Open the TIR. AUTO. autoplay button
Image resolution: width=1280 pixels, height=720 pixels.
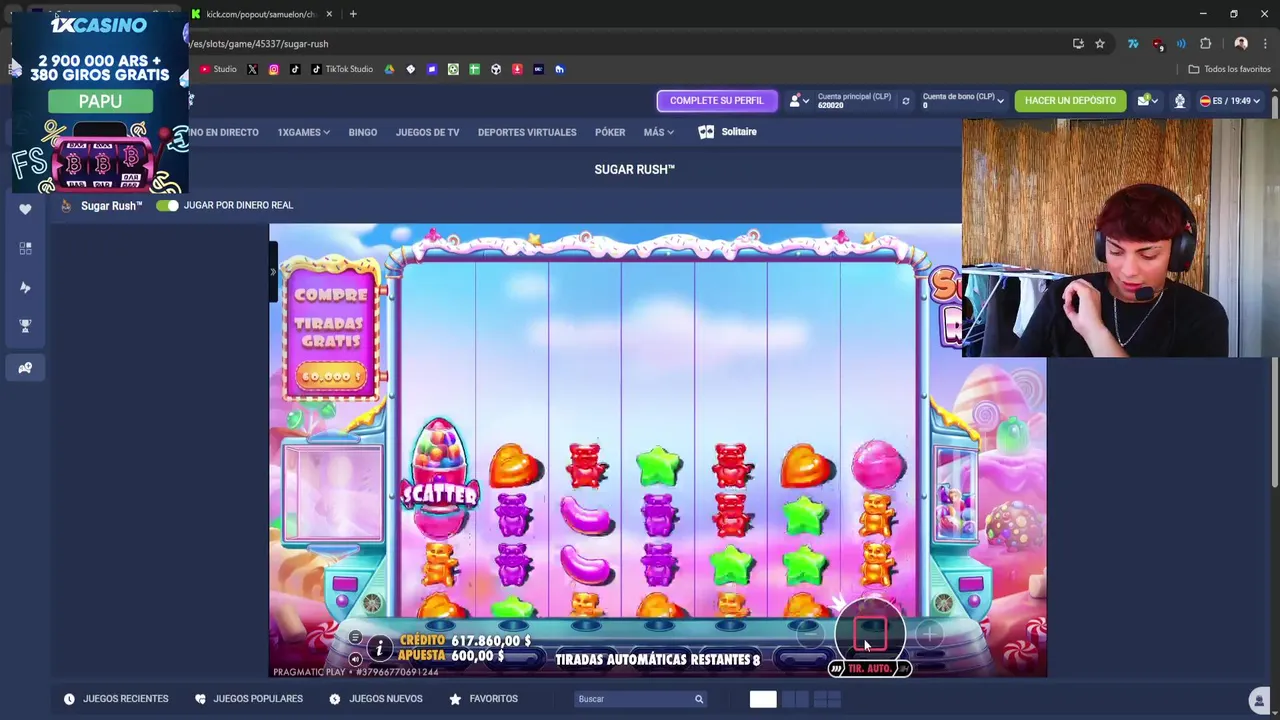pos(870,668)
